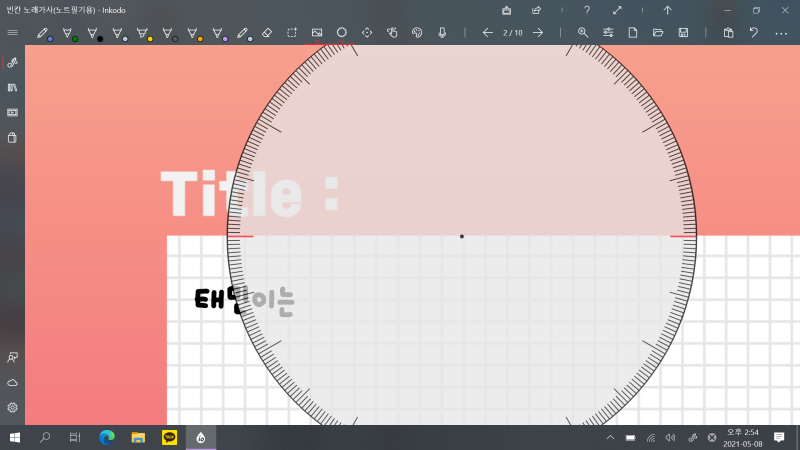Select the blue pen tool
This screenshot has width=800, height=450.
pyautogui.click(x=44, y=33)
